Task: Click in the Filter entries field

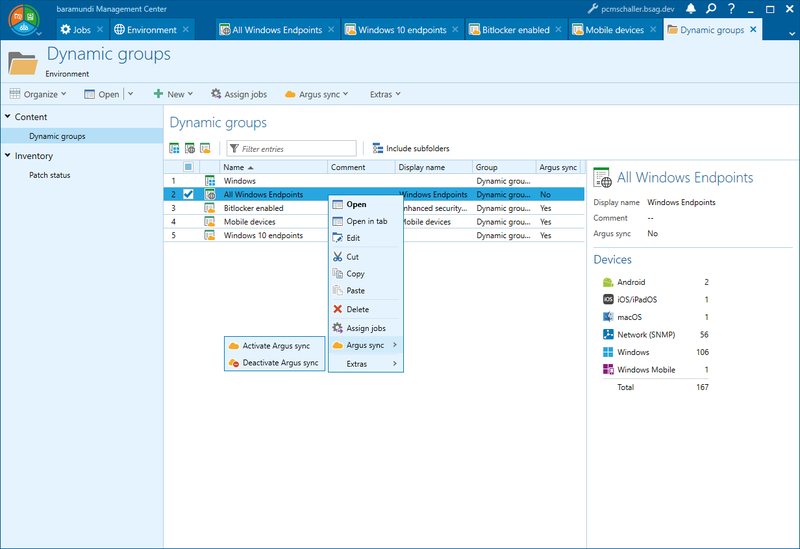Action: (x=291, y=148)
